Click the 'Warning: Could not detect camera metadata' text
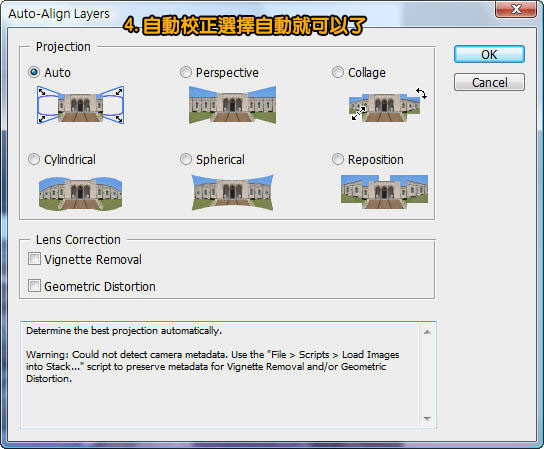Image resolution: width=544 pixels, height=449 pixels. click(x=127, y=355)
